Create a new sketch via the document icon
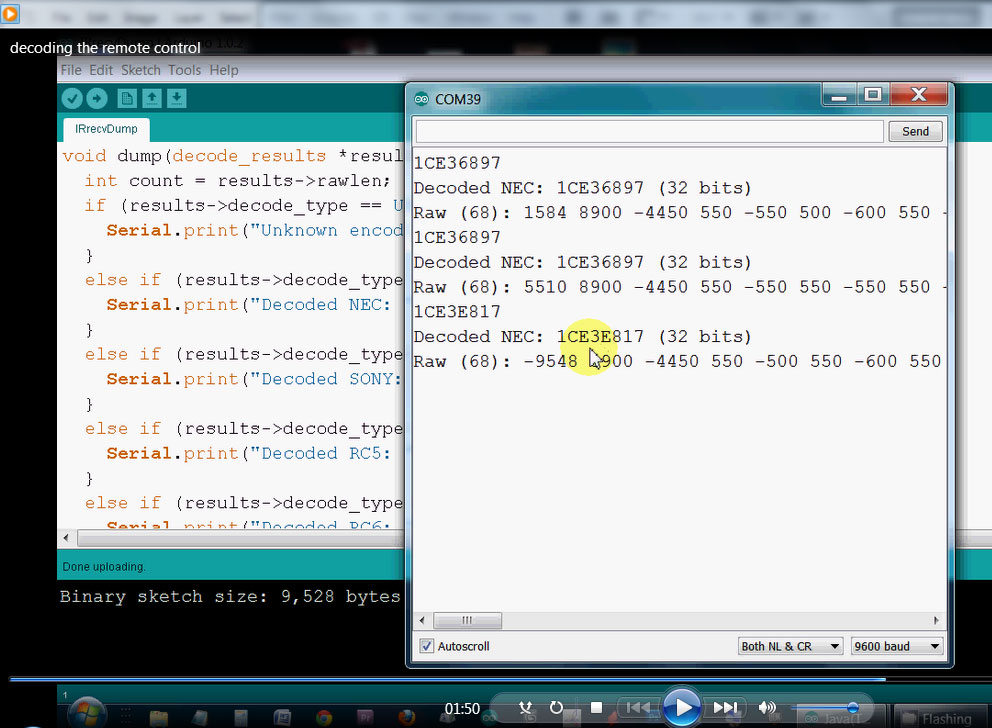The height and width of the screenshot is (728, 992). [126, 98]
